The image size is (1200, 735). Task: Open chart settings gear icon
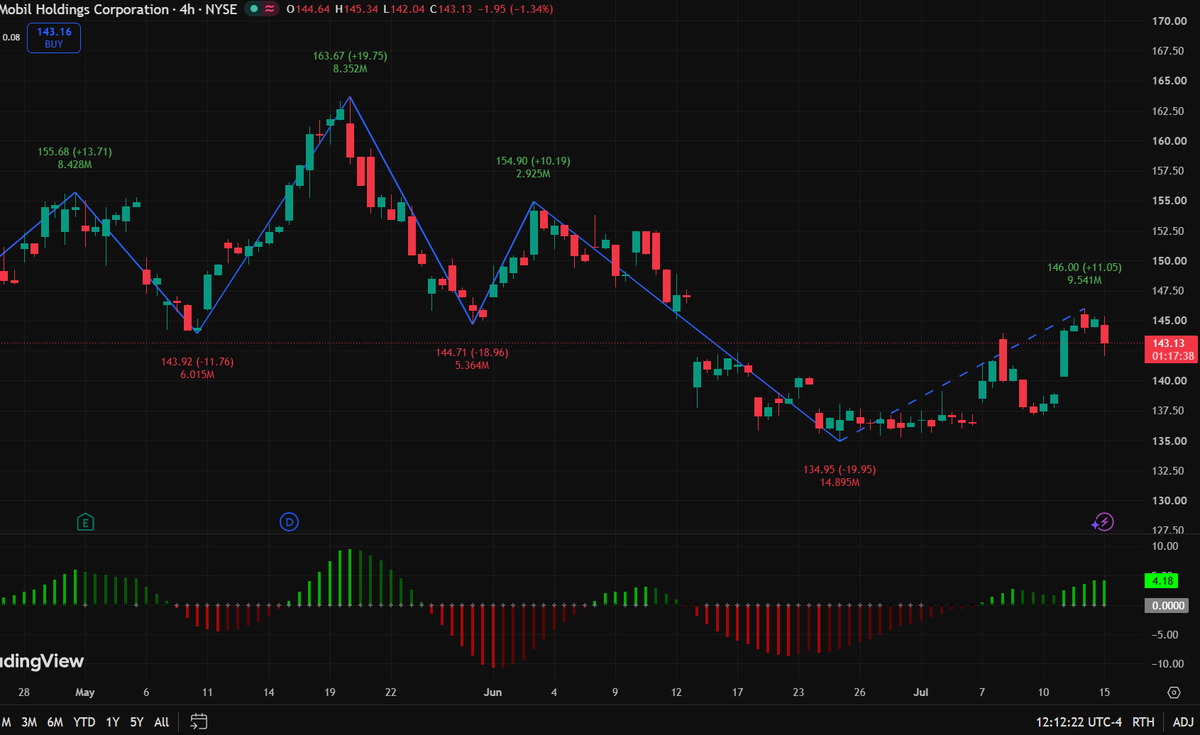click(x=1172, y=691)
